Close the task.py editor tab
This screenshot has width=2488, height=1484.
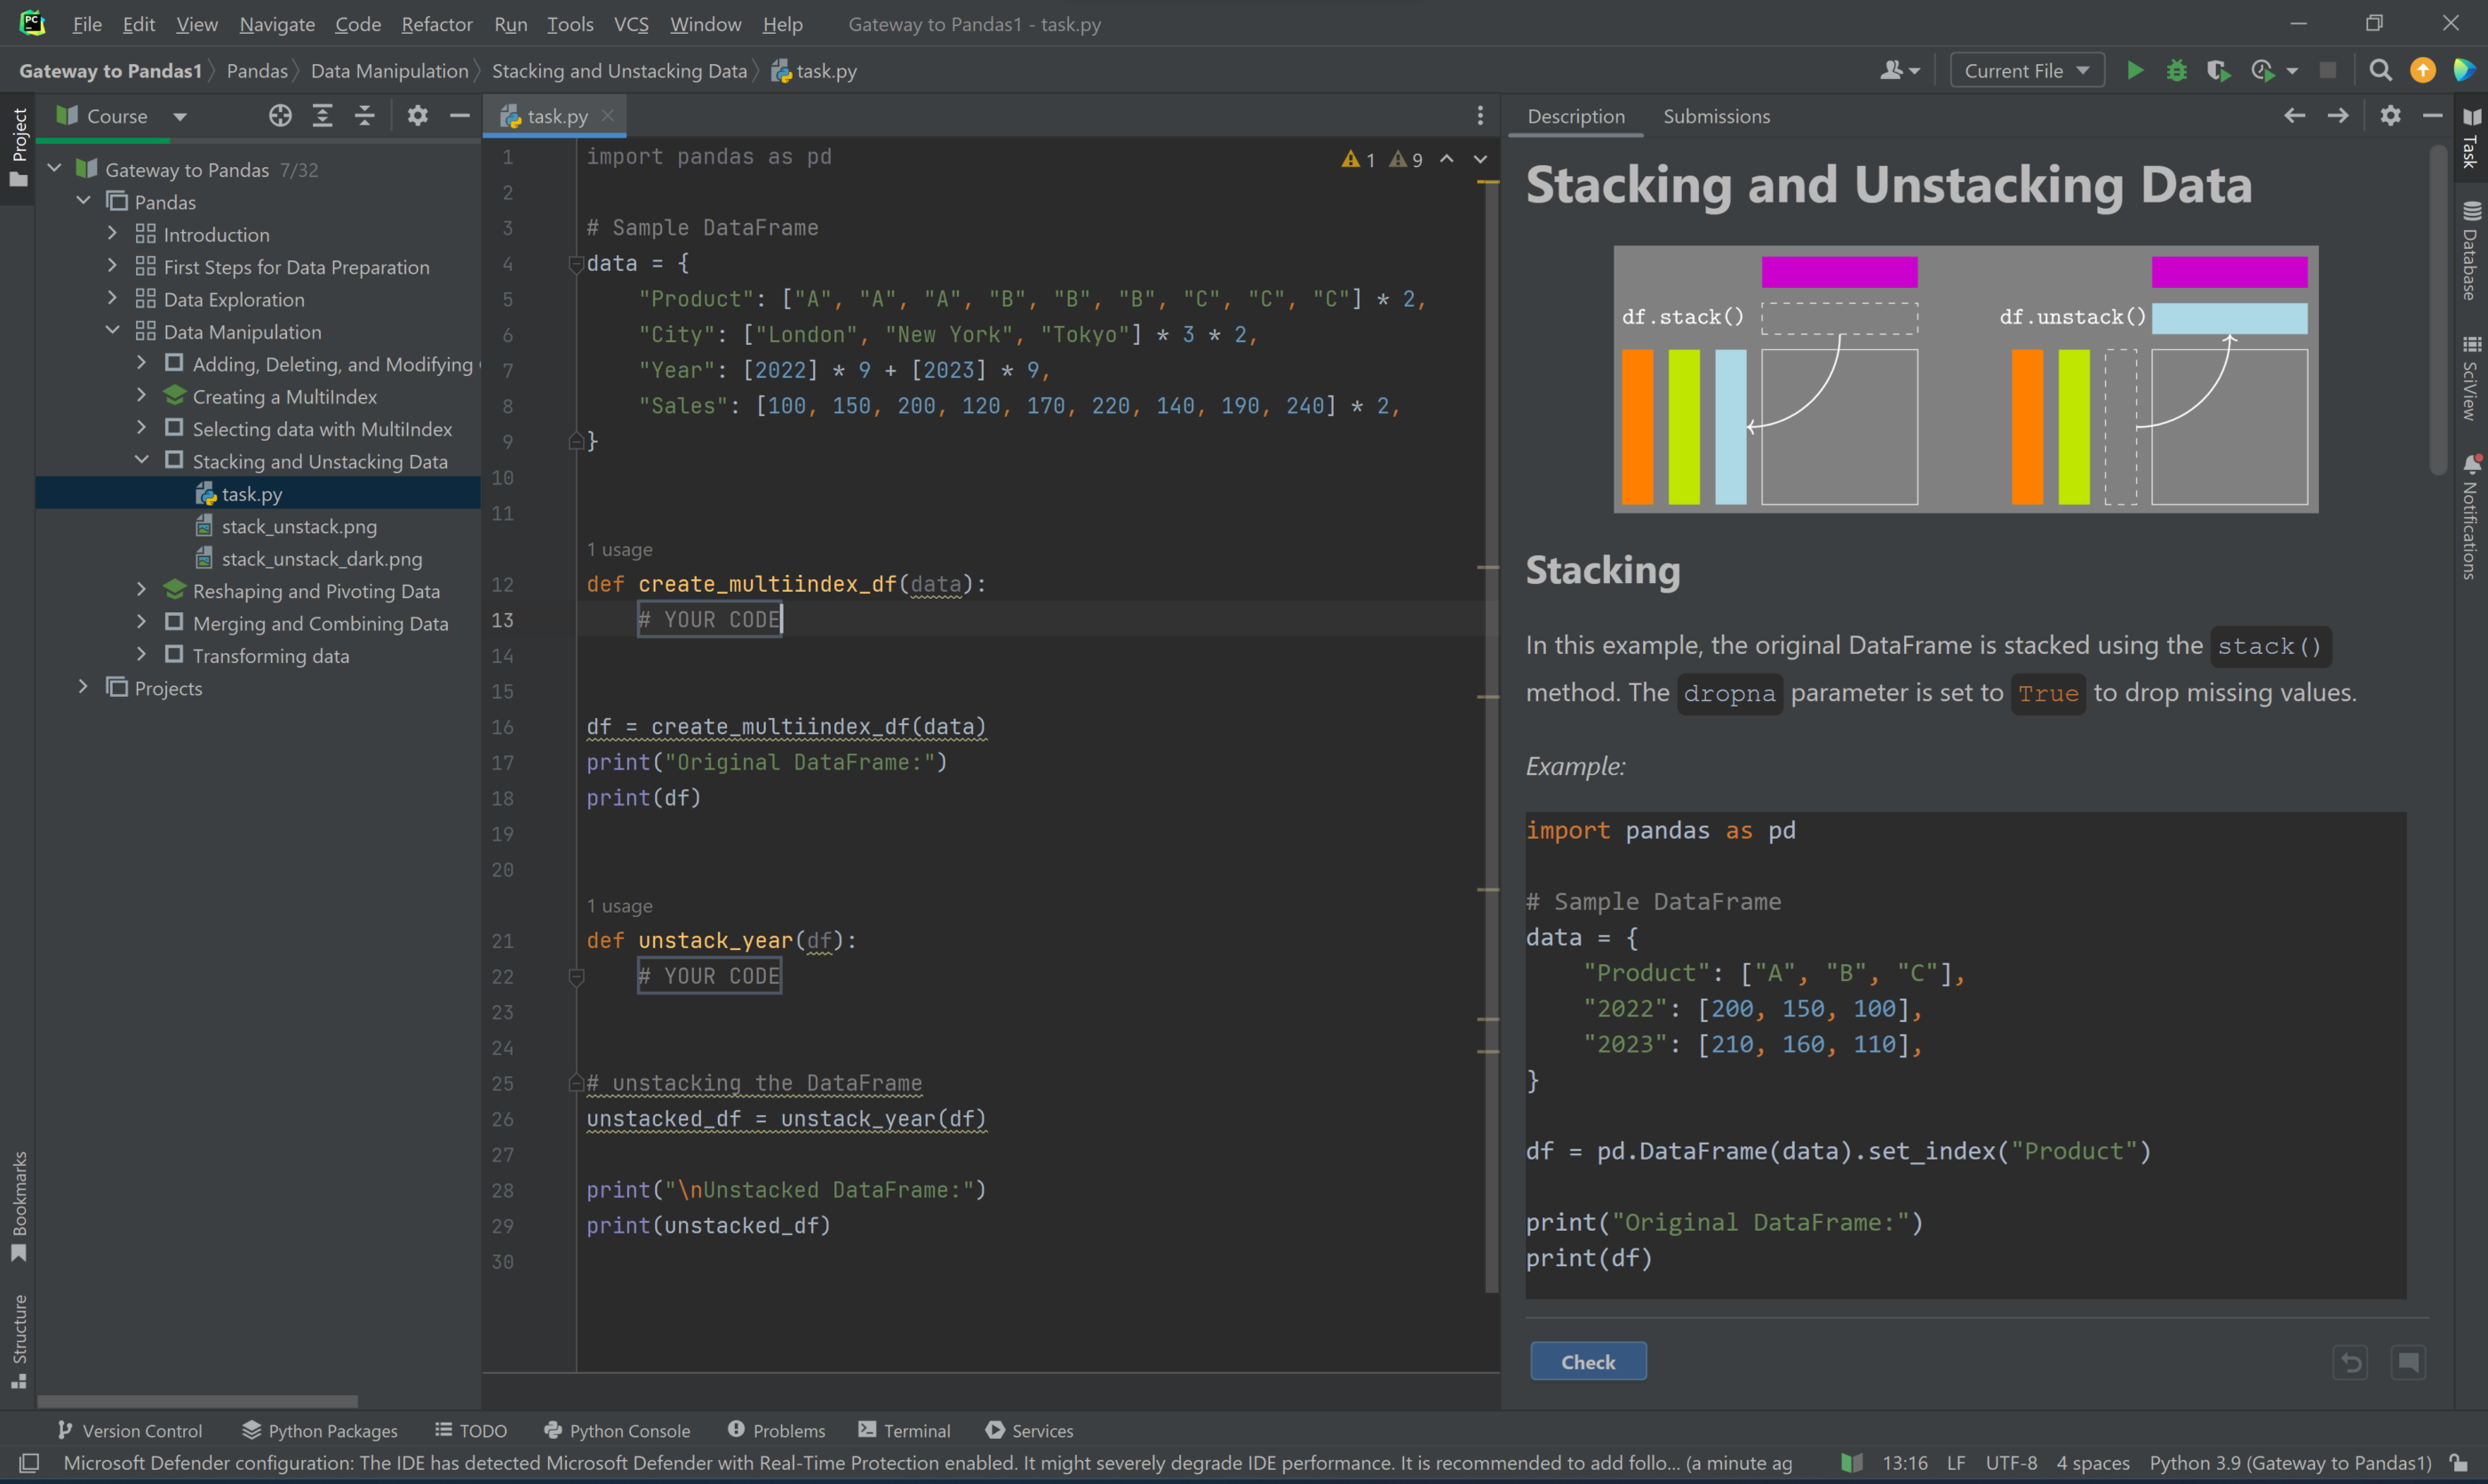[x=608, y=116]
